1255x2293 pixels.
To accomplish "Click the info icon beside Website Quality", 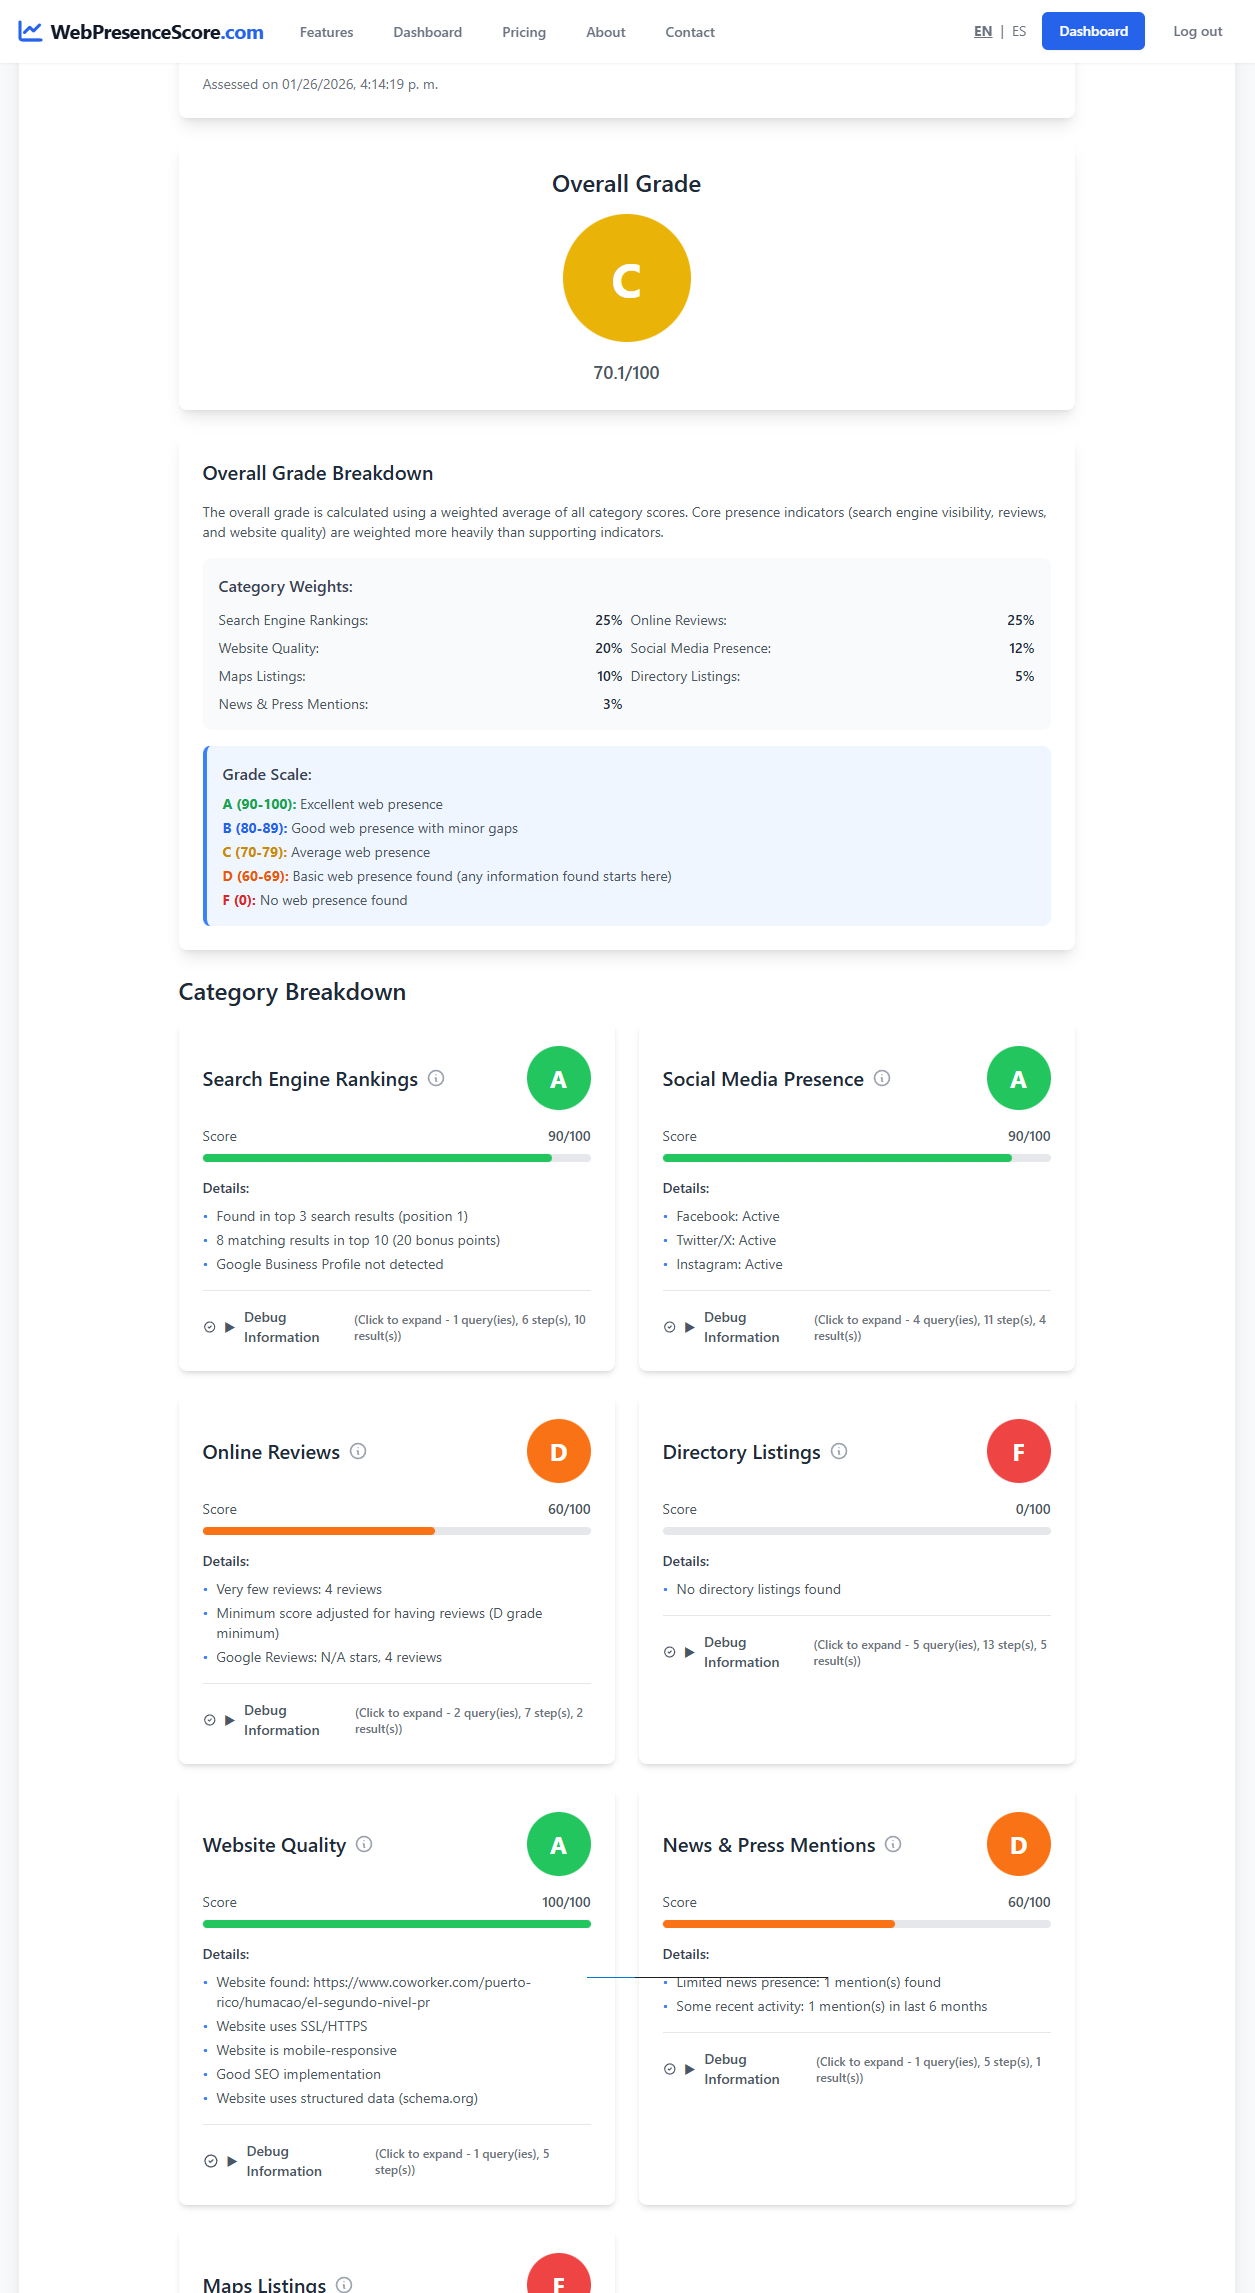I will [364, 1845].
